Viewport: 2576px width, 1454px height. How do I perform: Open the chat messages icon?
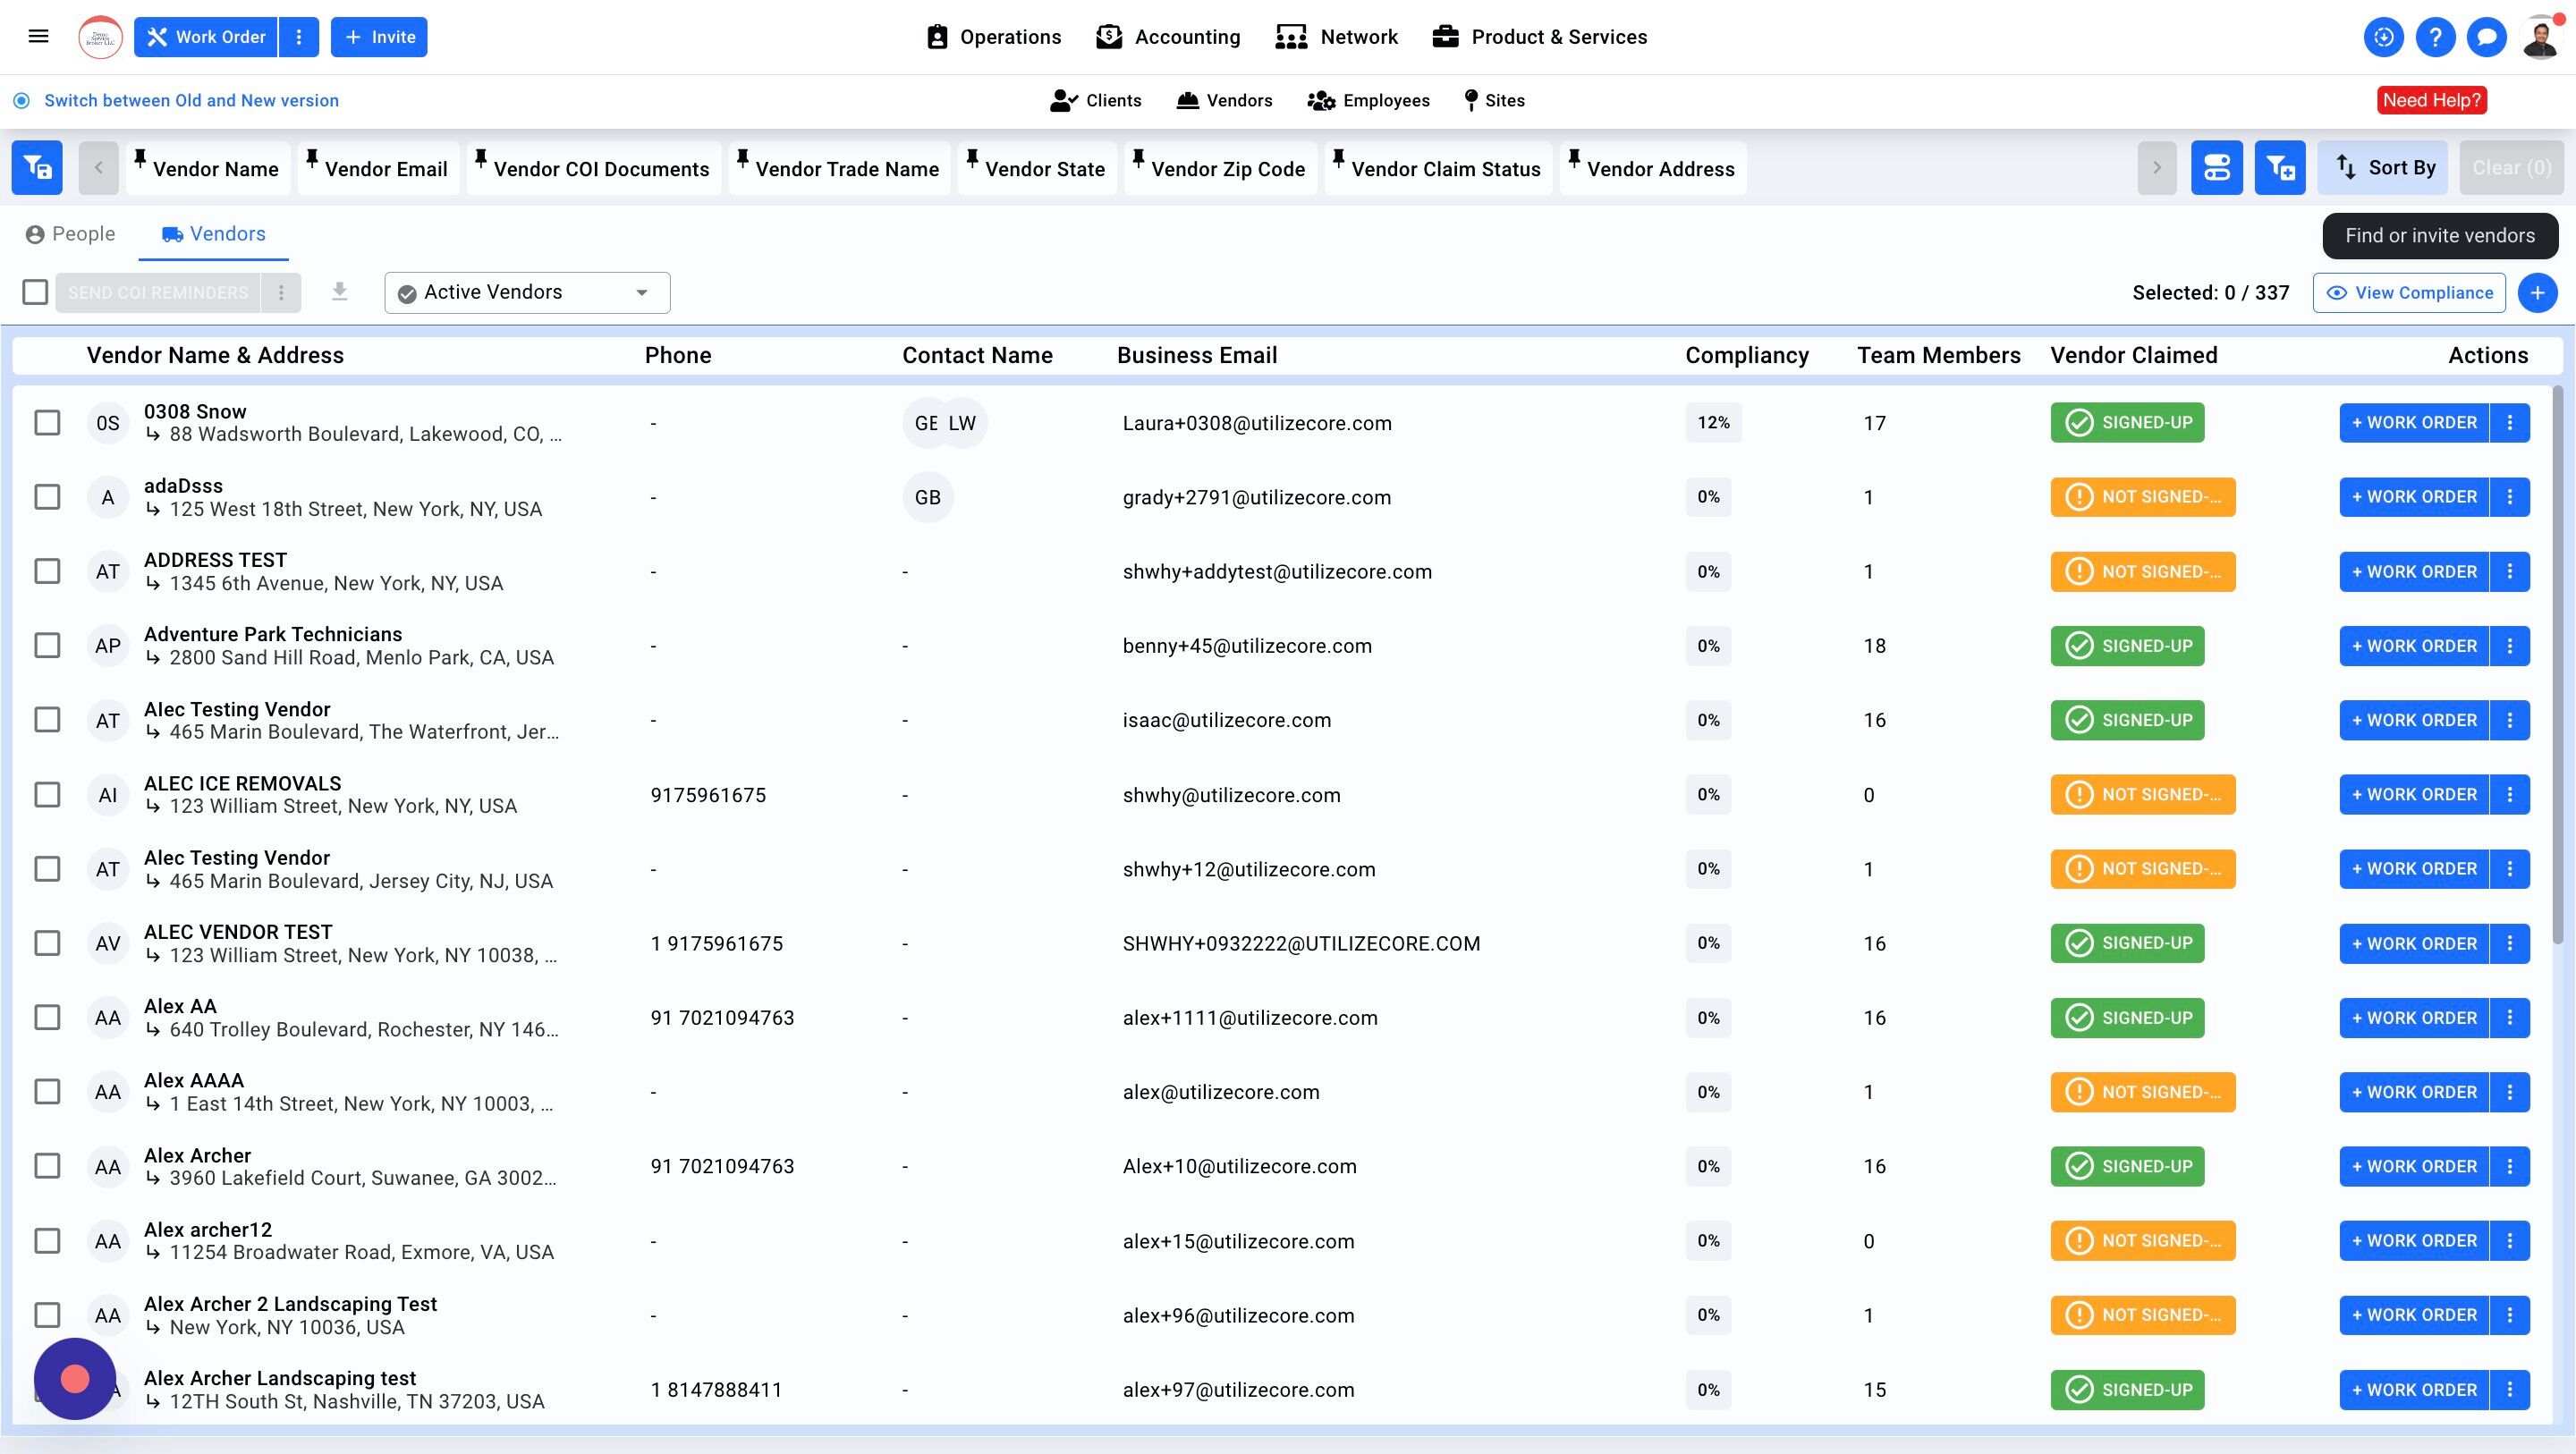click(2486, 37)
